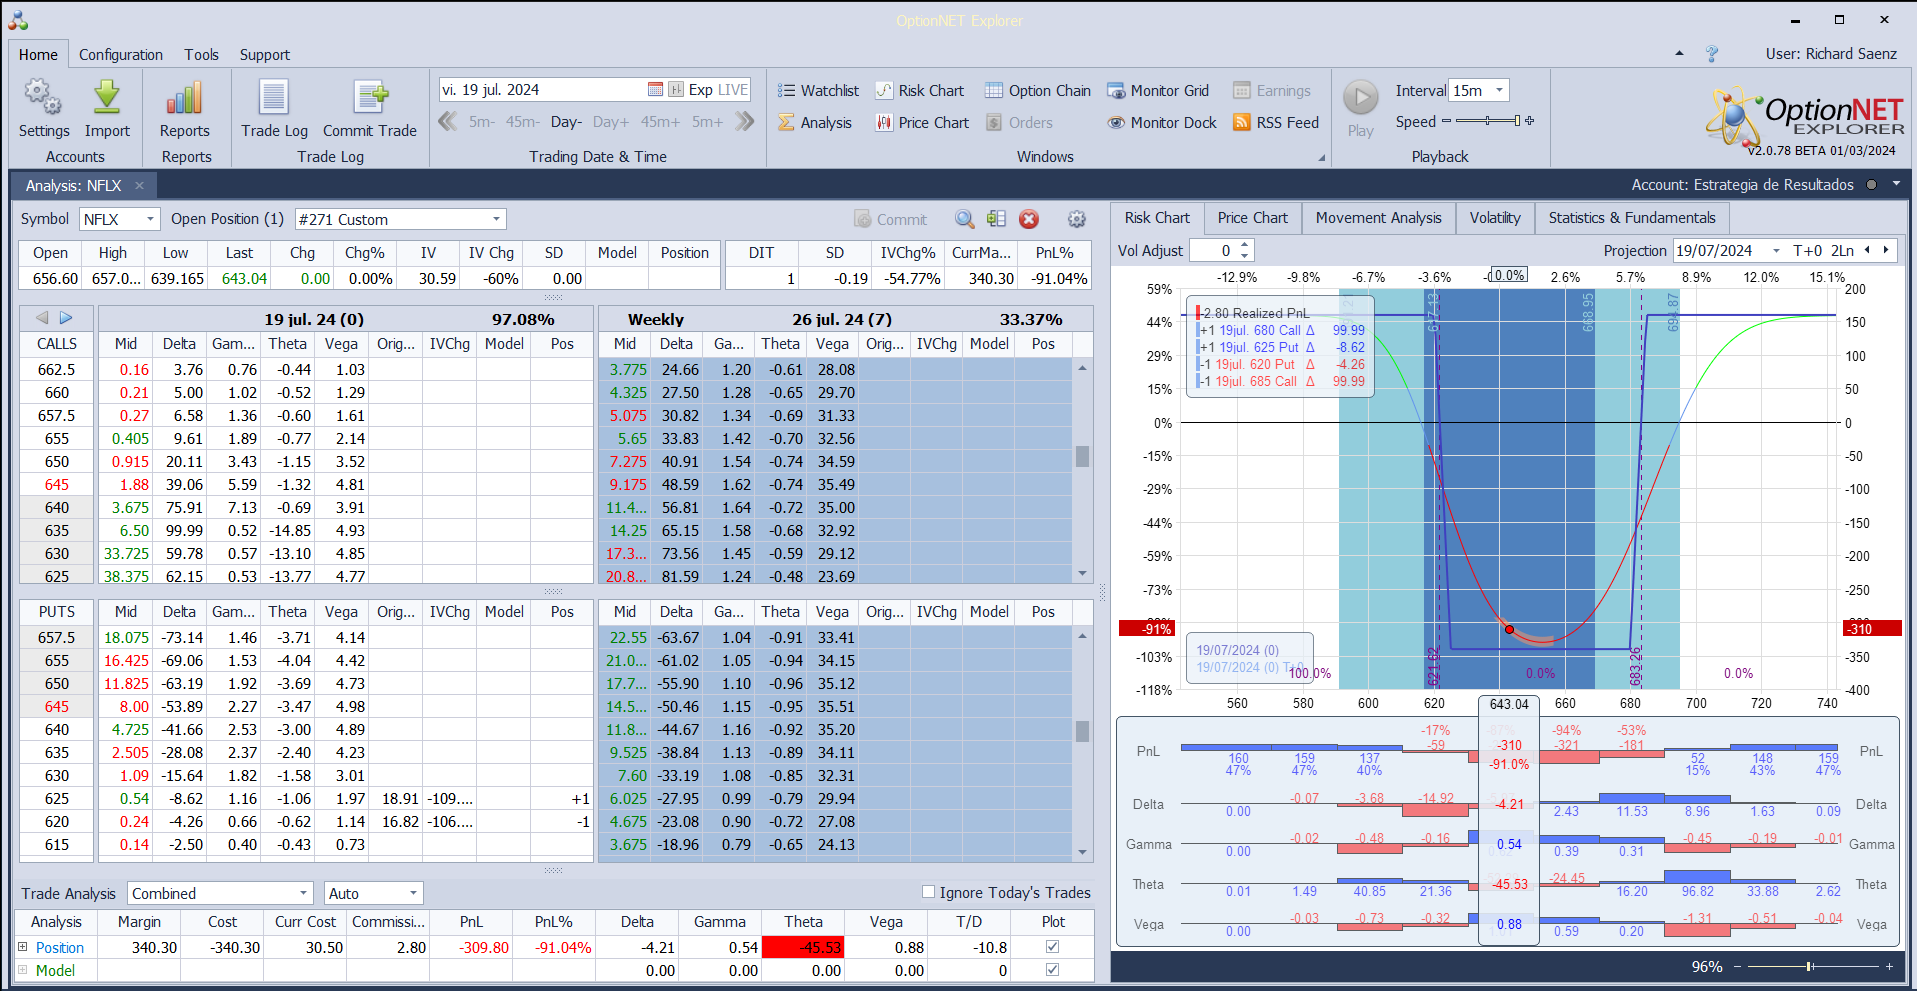Shift projection forward with right arrow
The width and height of the screenshot is (1917, 991).
coord(1886,250)
